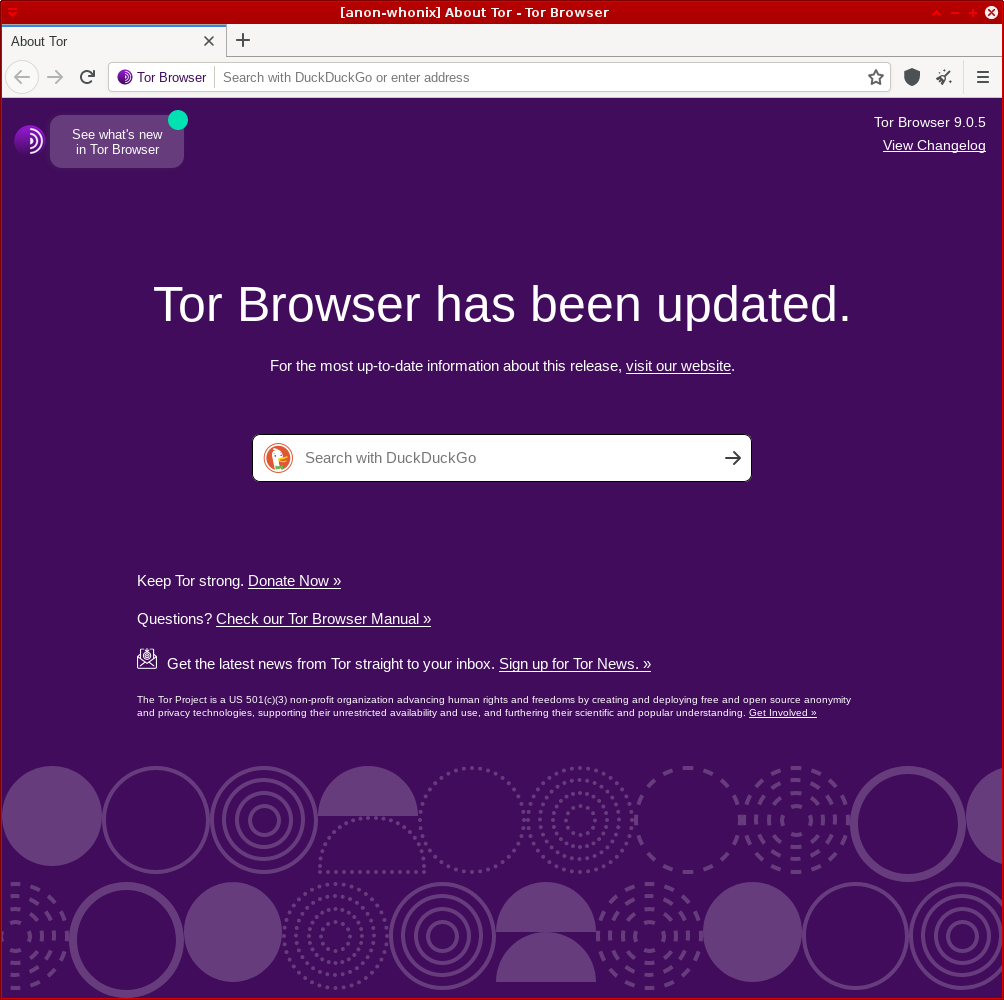Open the Donate Now link
The image size is (1004, 1000).
pyautogui.click(x=295, y=581)
